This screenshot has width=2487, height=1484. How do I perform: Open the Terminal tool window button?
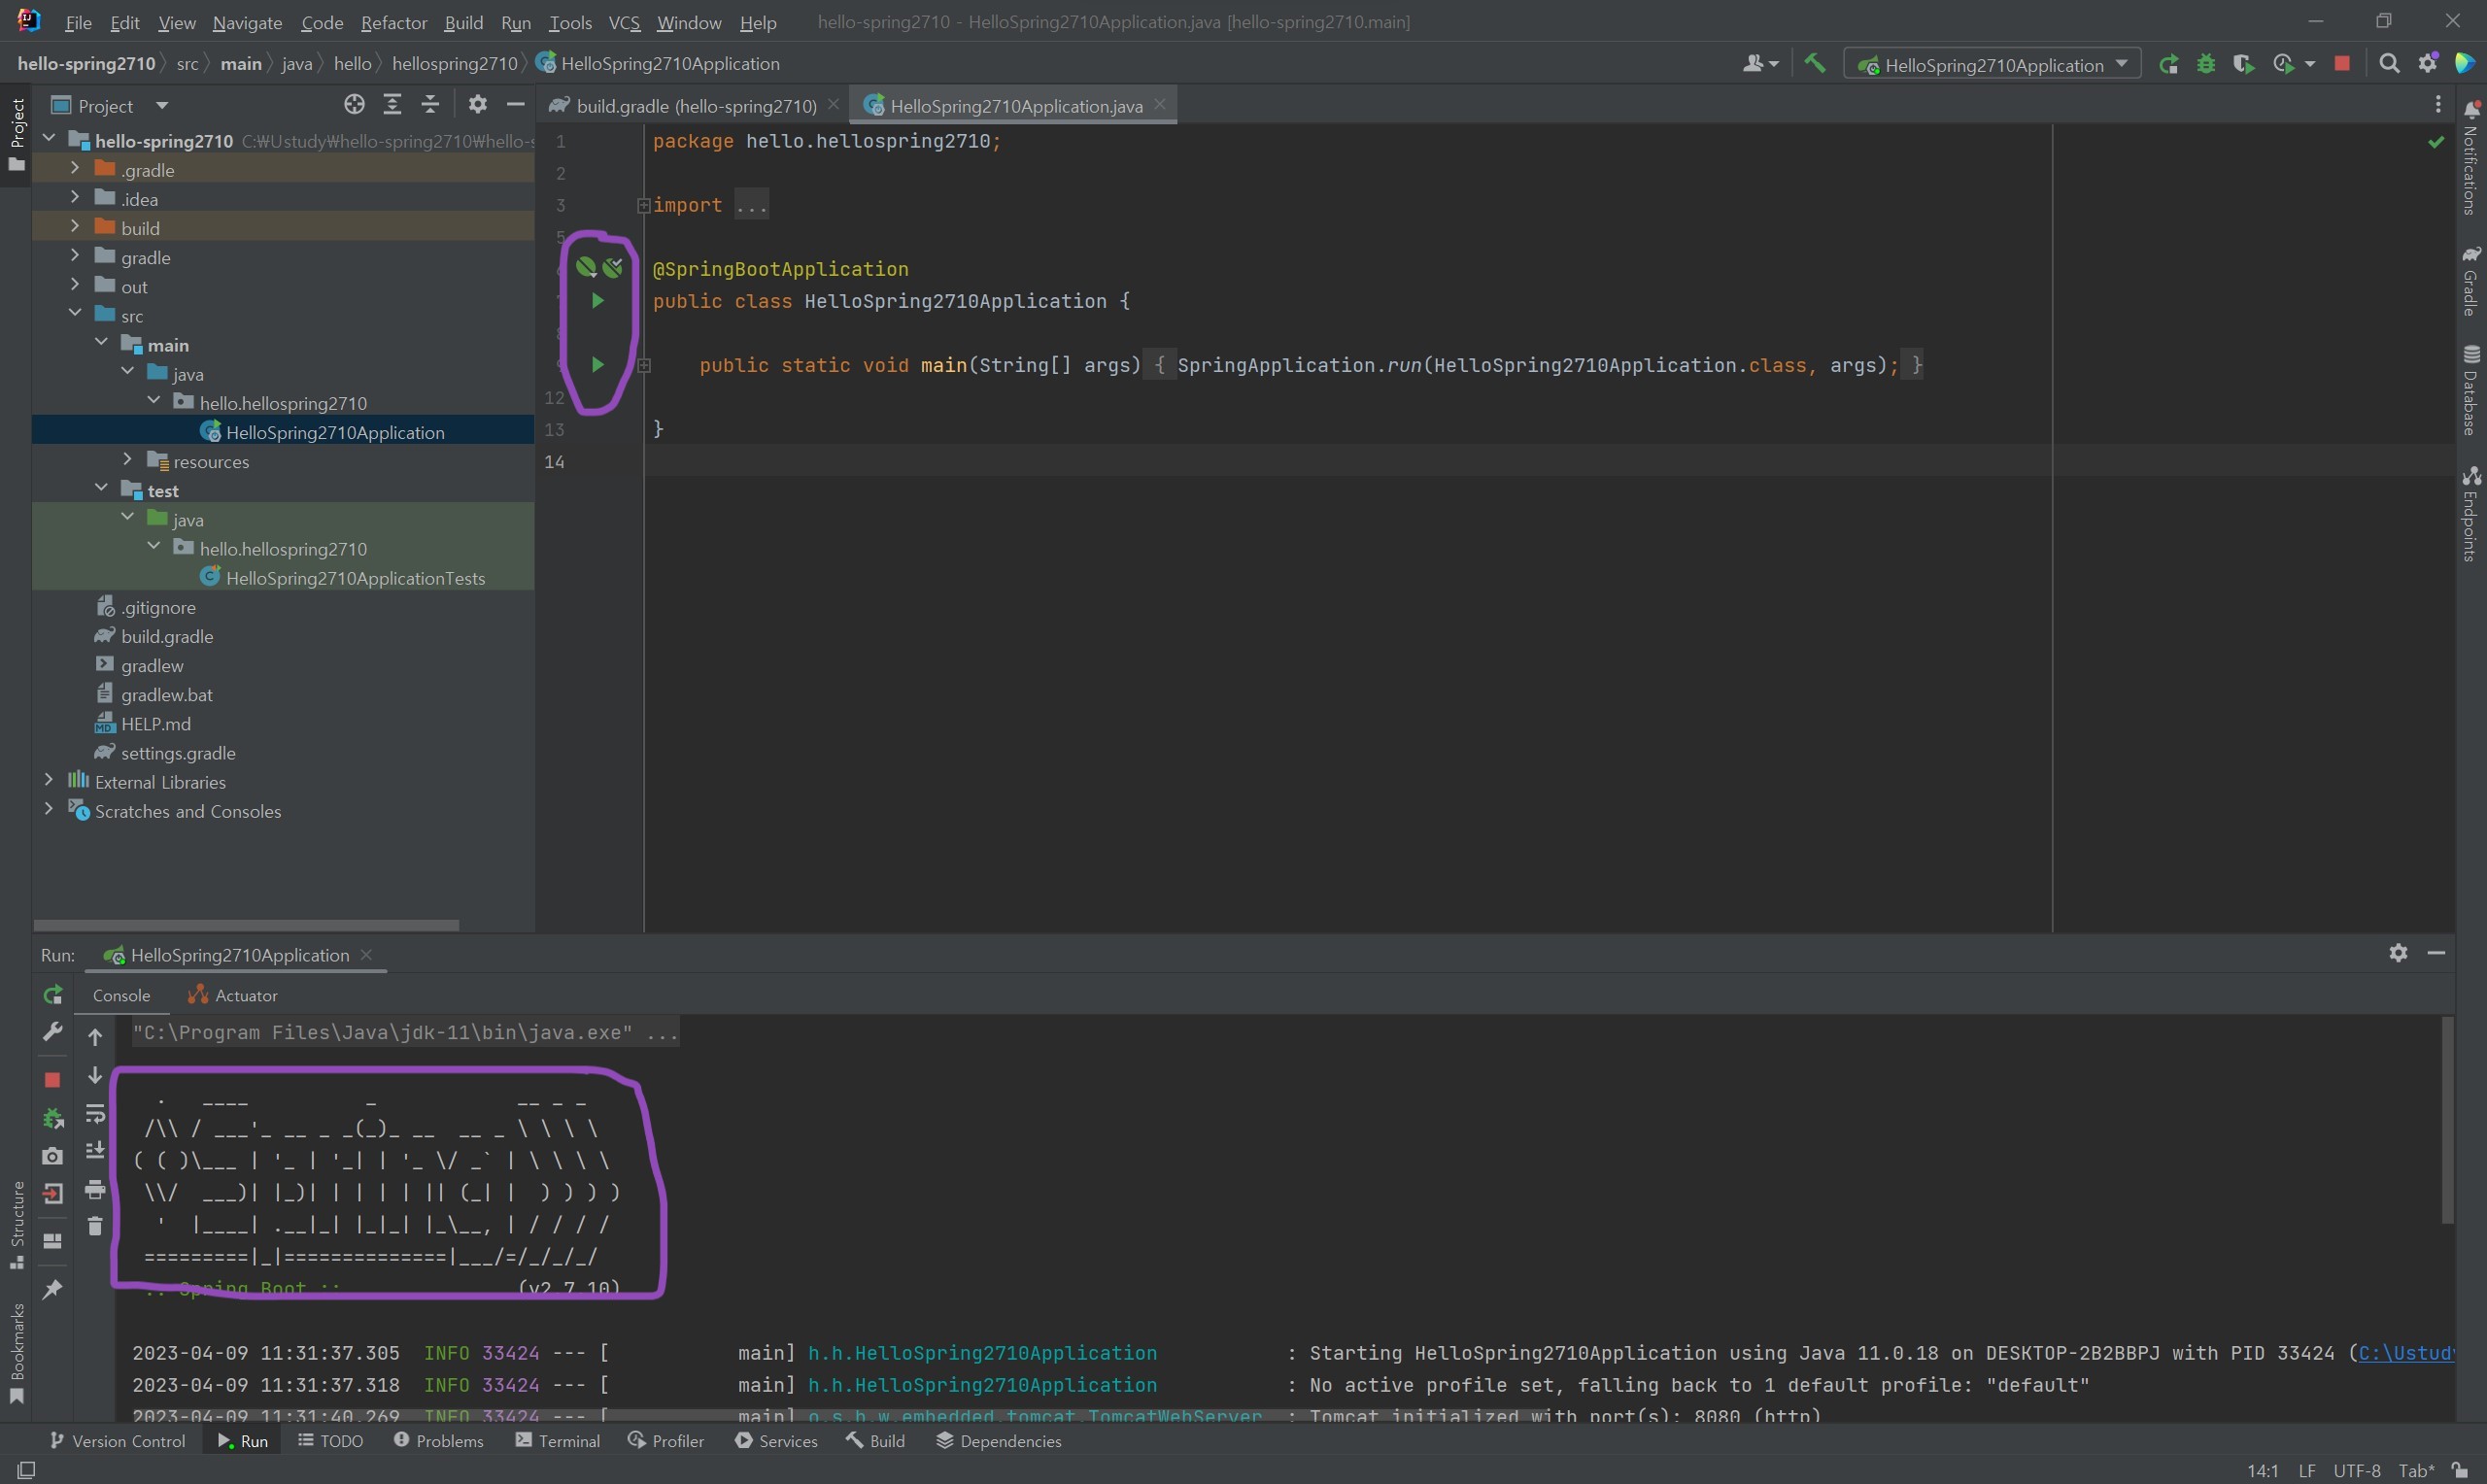click(558, 1441)
